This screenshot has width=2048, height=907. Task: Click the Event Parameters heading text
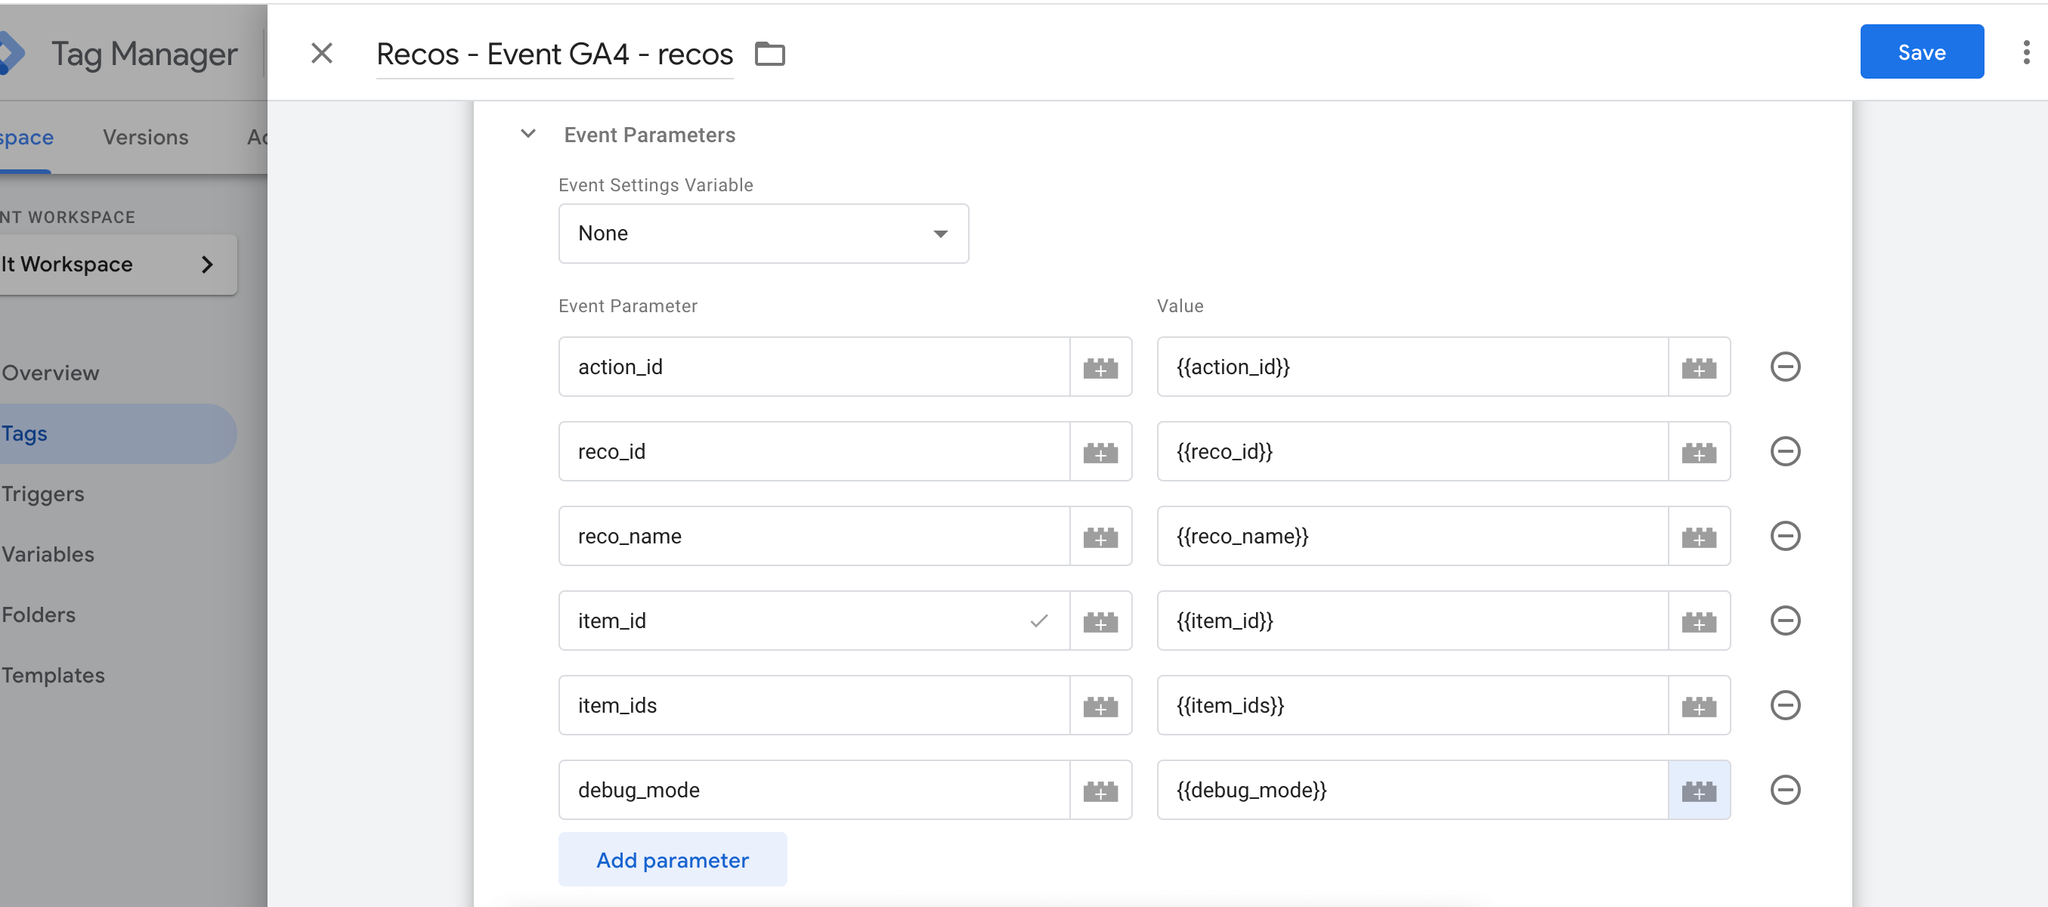[x=650, y=135]
